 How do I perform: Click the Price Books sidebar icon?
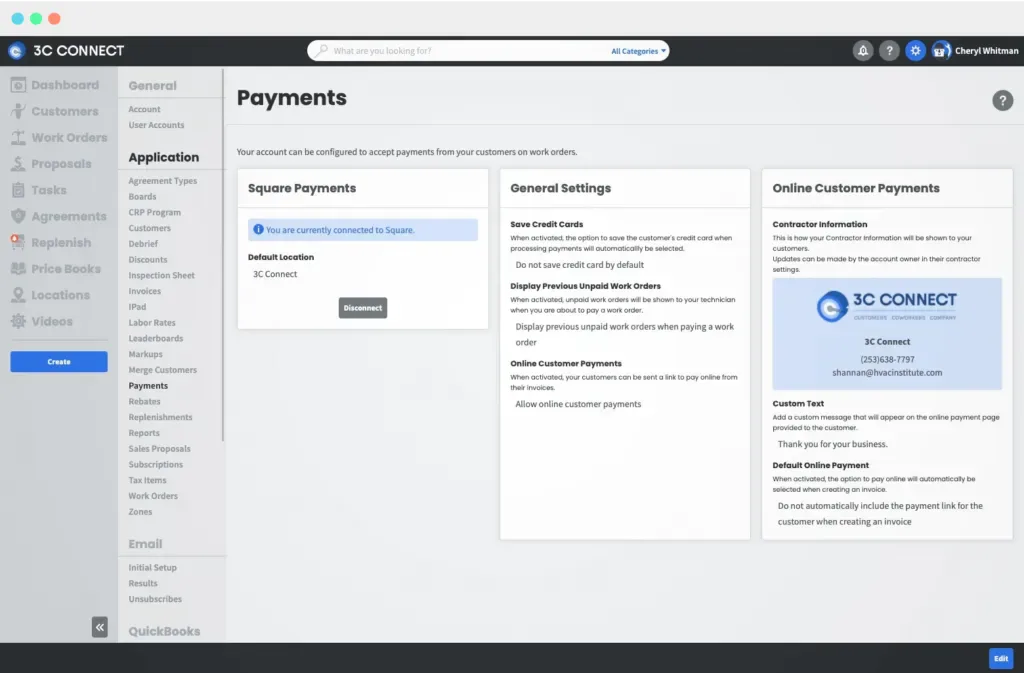18,268
